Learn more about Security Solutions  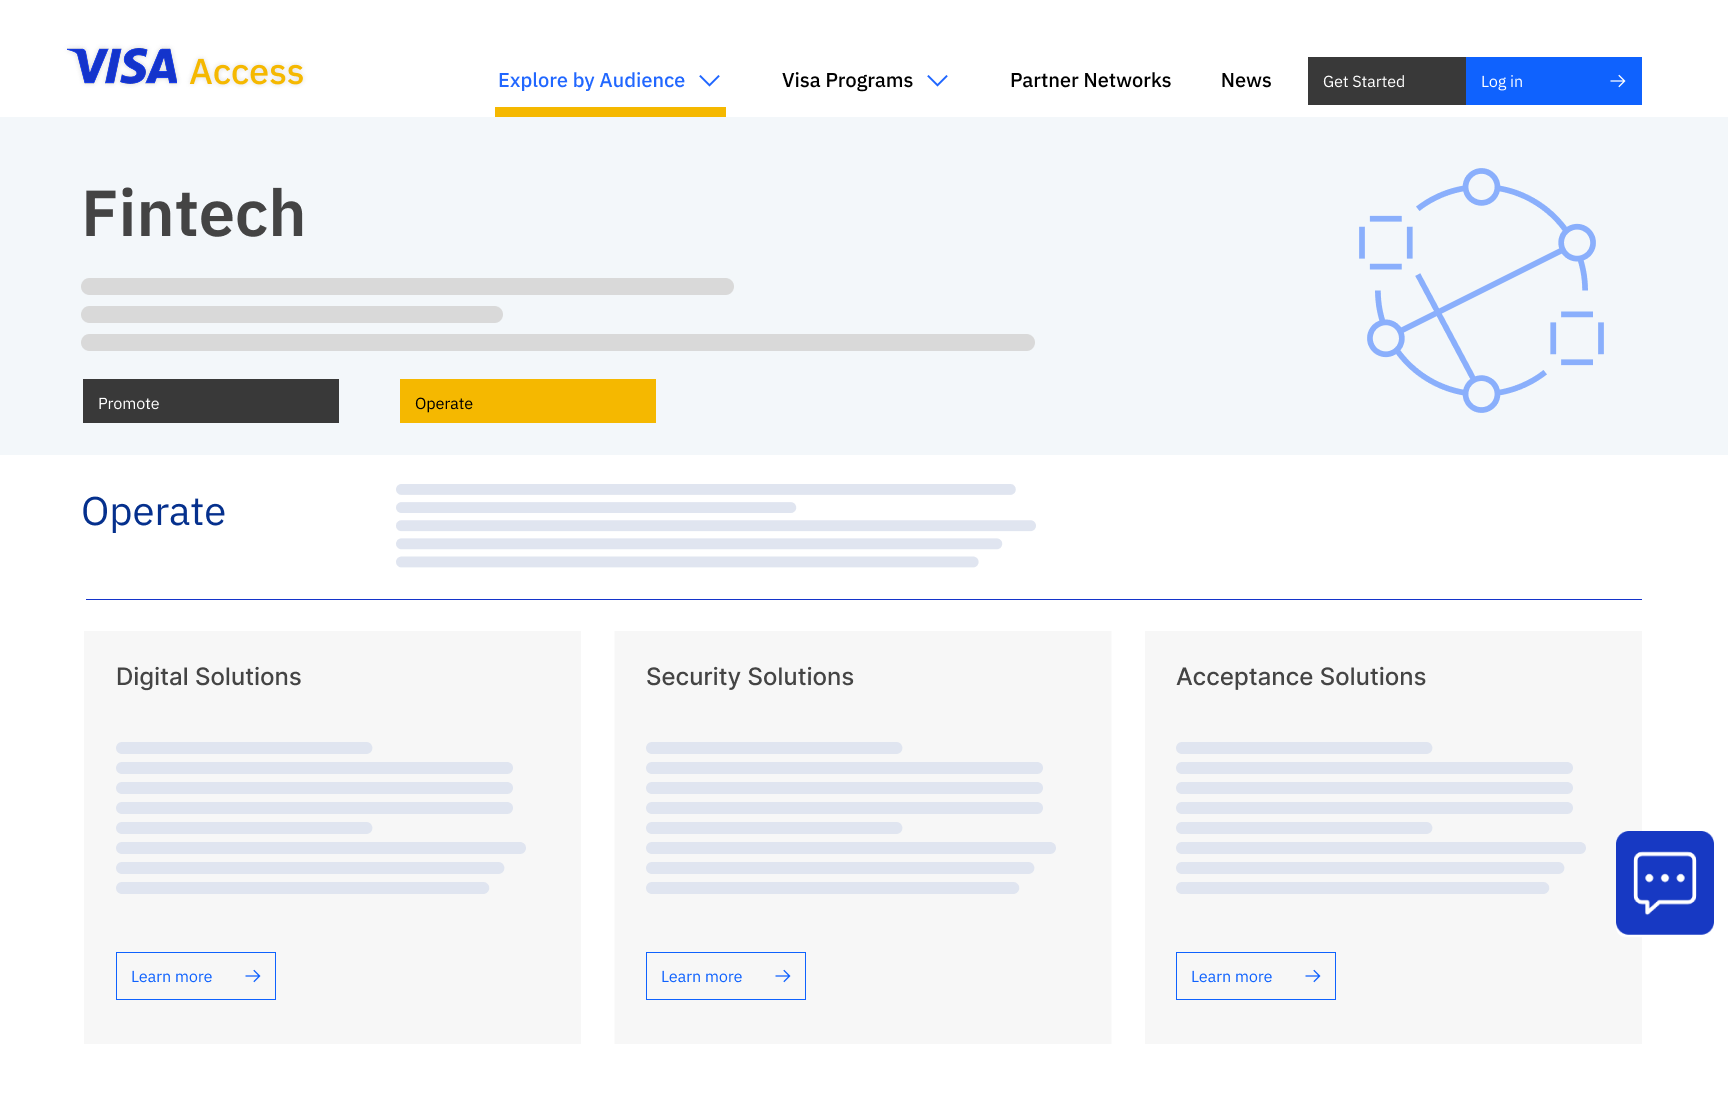[x=726, y=976]
